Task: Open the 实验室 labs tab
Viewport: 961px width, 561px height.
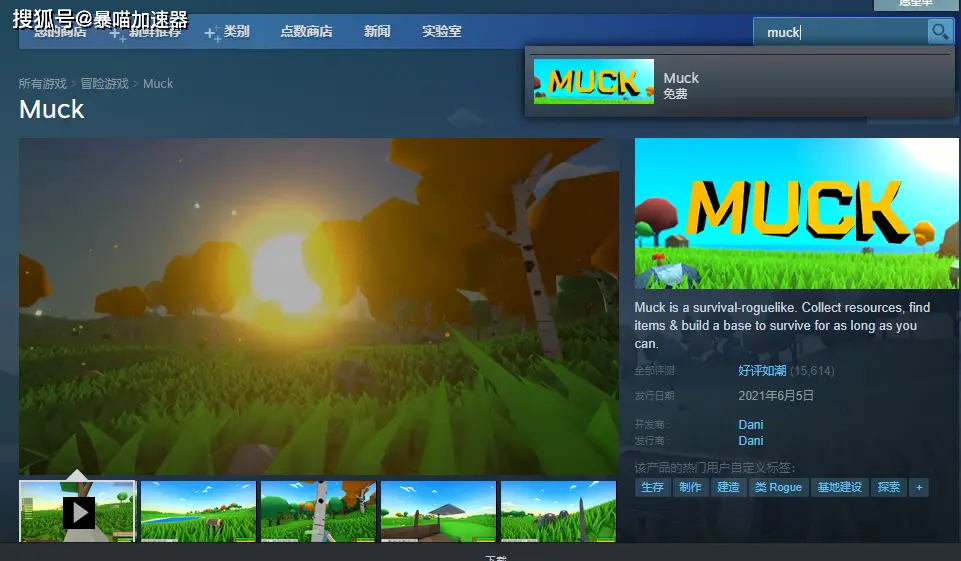Action: click(x=441, y=31)
